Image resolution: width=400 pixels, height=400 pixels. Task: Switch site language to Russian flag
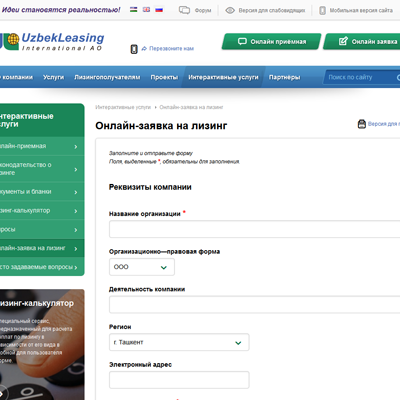pyautogui.click(x=159, y=10)
